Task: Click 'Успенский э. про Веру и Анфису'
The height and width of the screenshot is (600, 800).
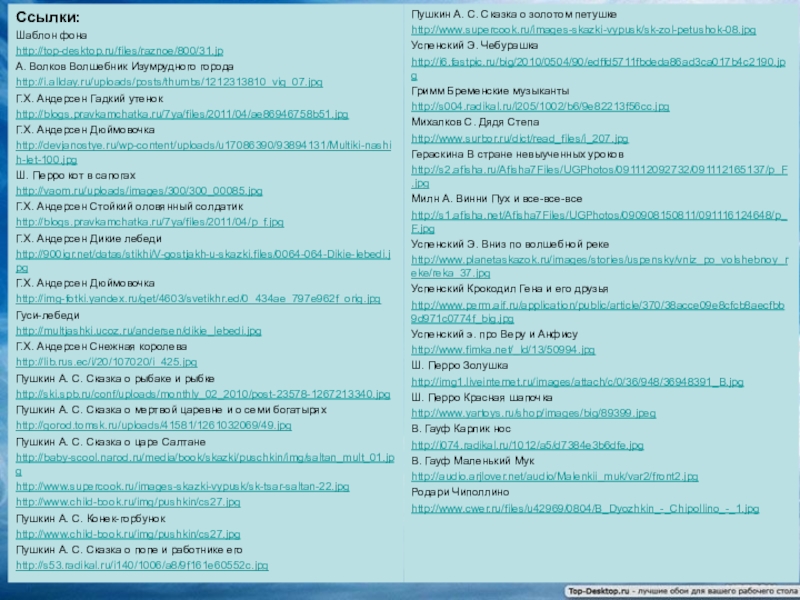Action: click(x=494, y=335)
